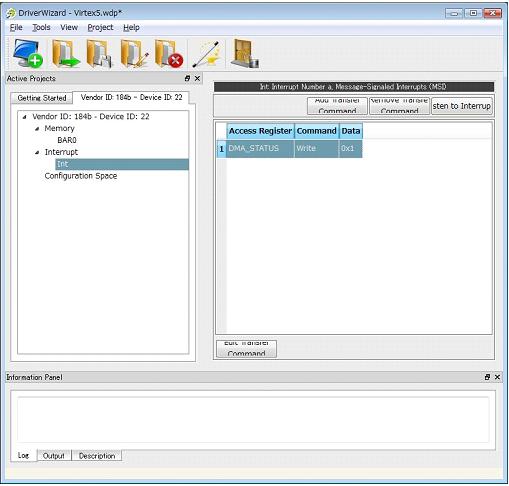Select row number 1 header in table
Viewport: 509px width, 486px height.
tap(221, 149)
